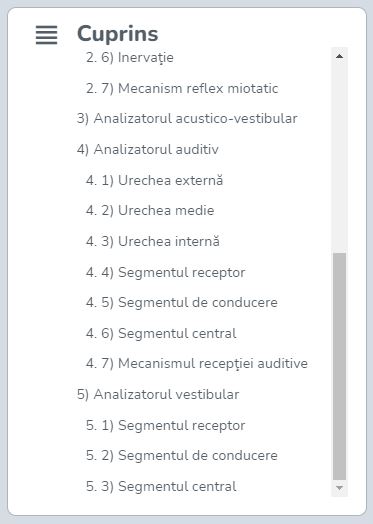This screenshot has height=524, width=373.
Task: Open the 2. 6) Inervație entry
Action: pos(130,57)
